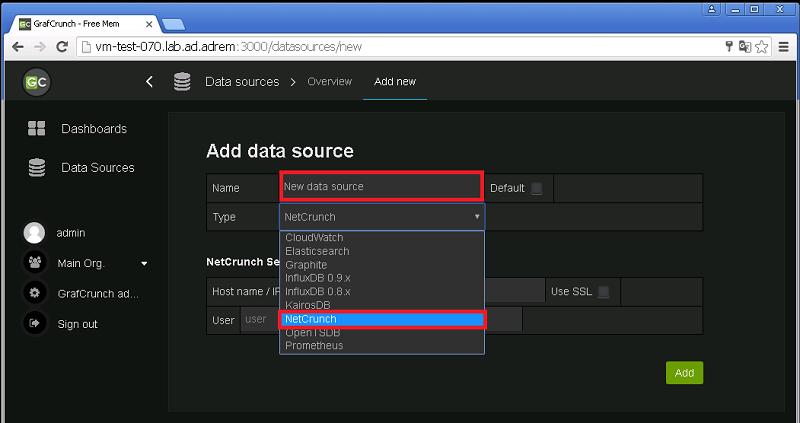Go back with browser back arrow
This screenshot has width=800, height=423.
[x=18, y=47]
